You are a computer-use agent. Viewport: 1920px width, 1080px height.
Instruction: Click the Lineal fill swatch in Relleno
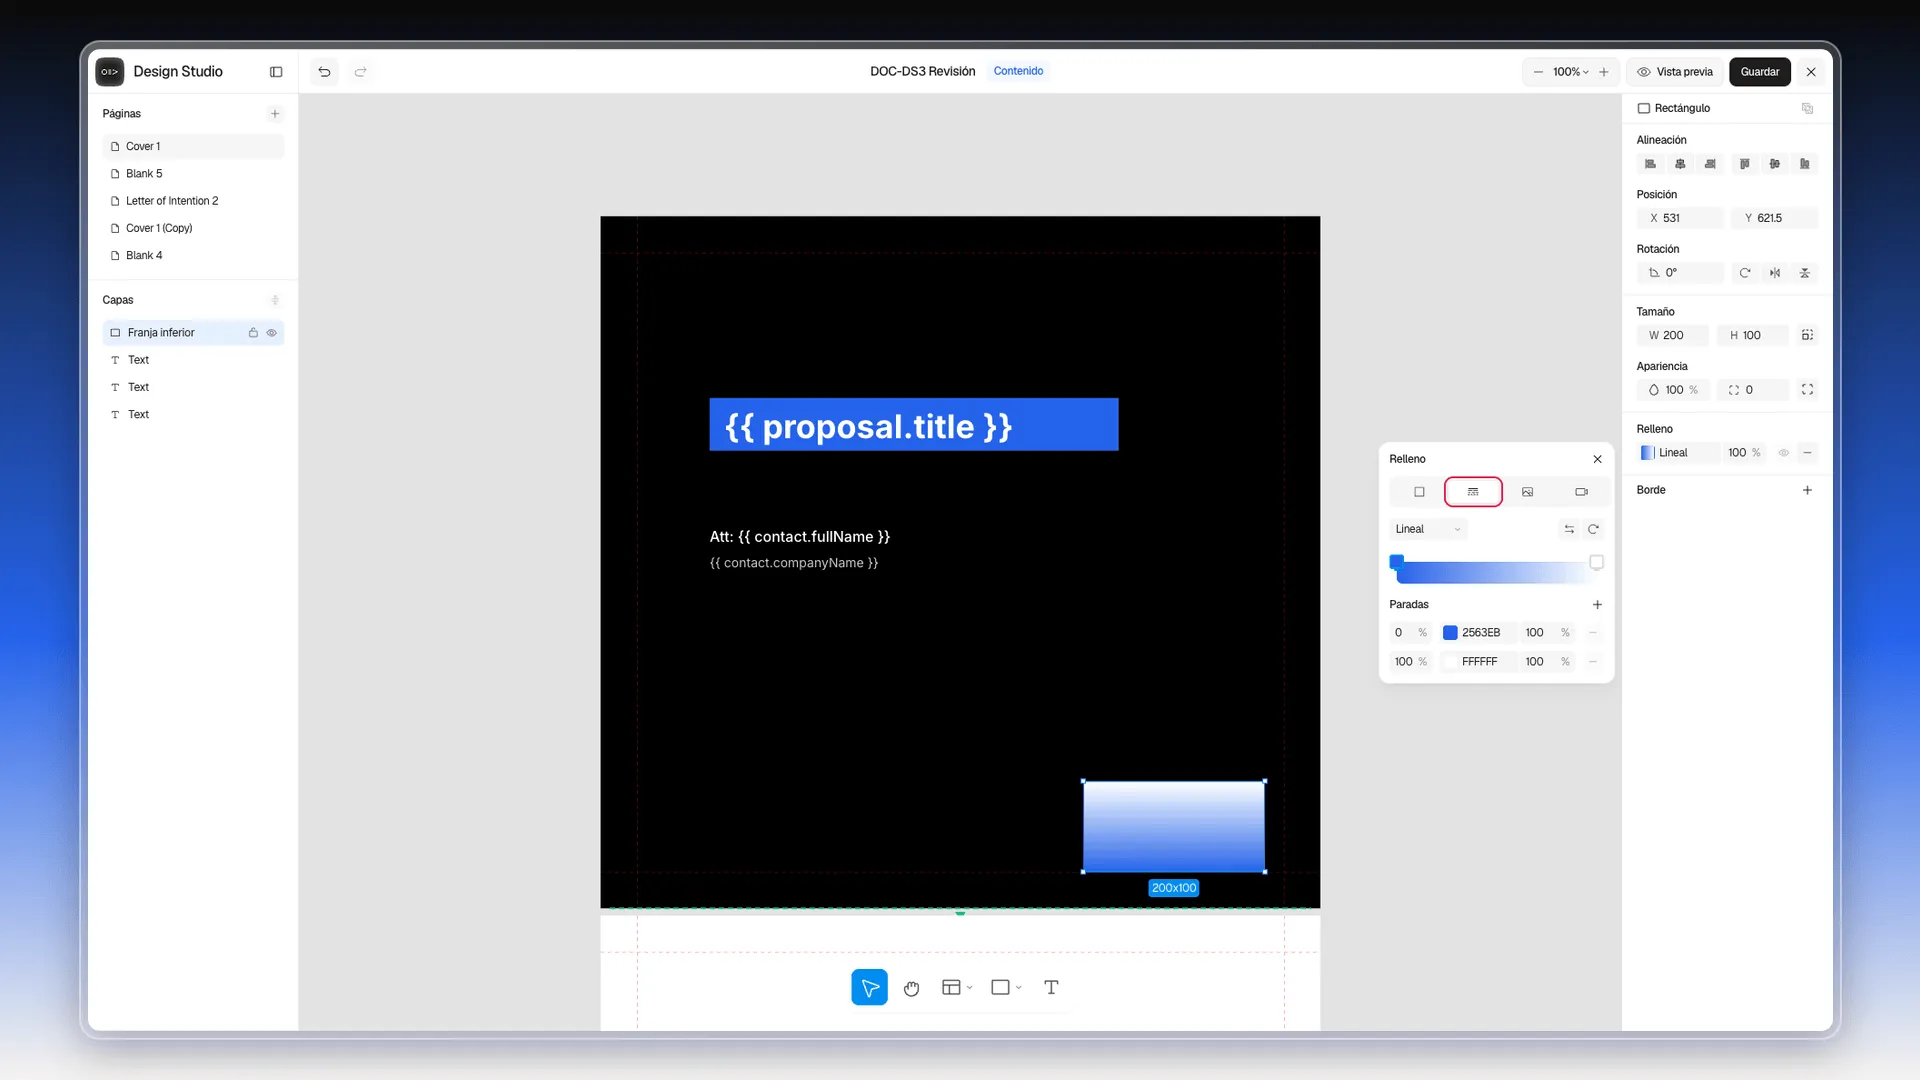(x=1647, y=453)
